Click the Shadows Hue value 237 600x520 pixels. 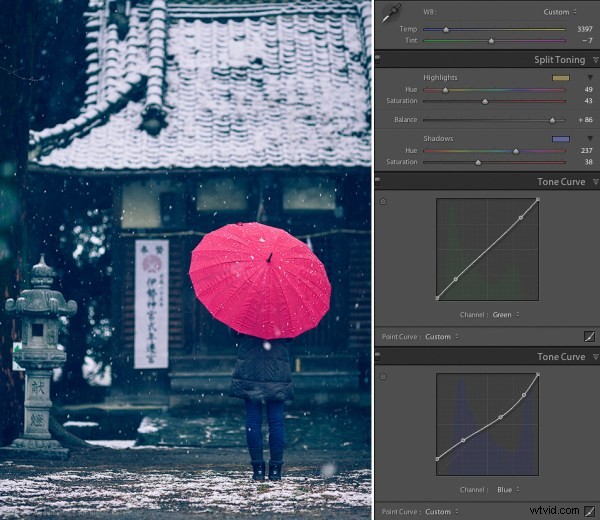point(587,151)
